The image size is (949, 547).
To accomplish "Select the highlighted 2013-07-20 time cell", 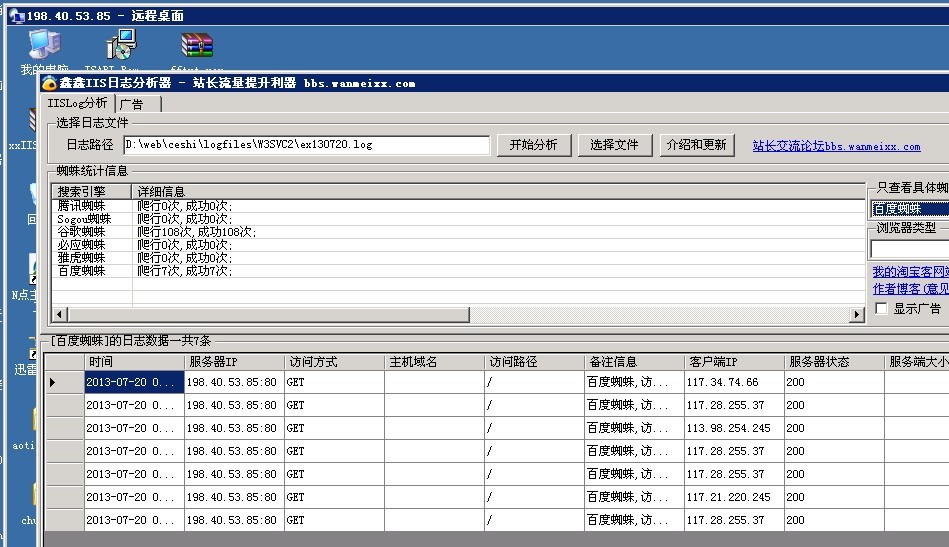I will click(134, 382).
